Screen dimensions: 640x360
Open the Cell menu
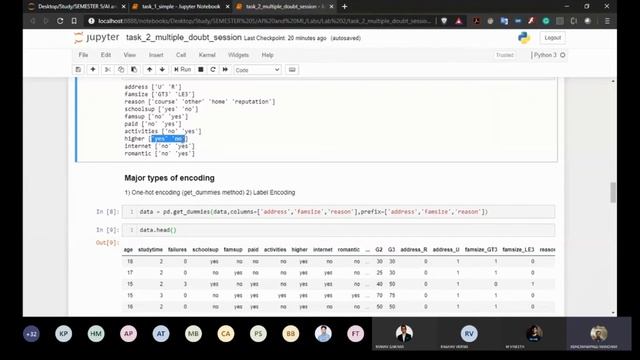(181, 55)
